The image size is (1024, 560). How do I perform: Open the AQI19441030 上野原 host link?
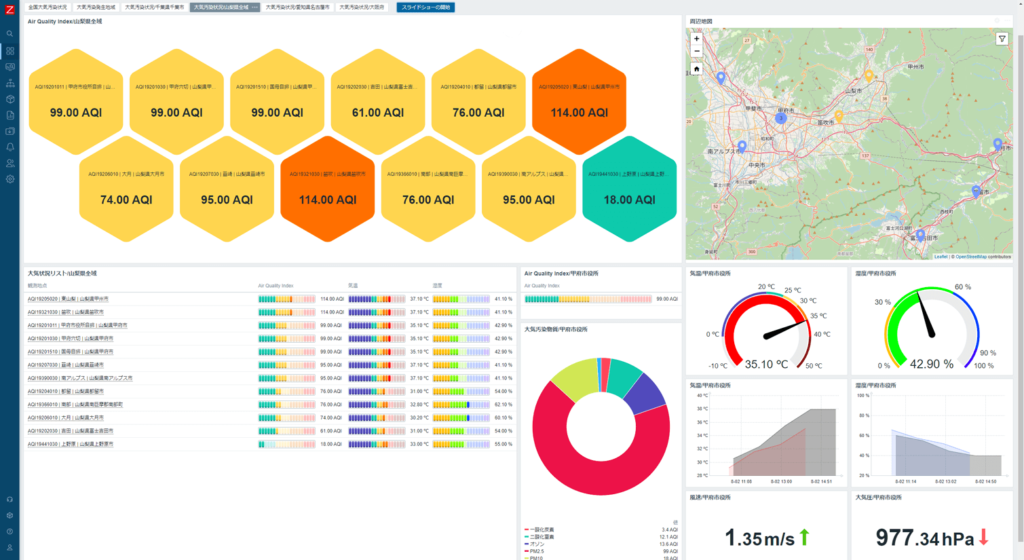tap(70, 444)
